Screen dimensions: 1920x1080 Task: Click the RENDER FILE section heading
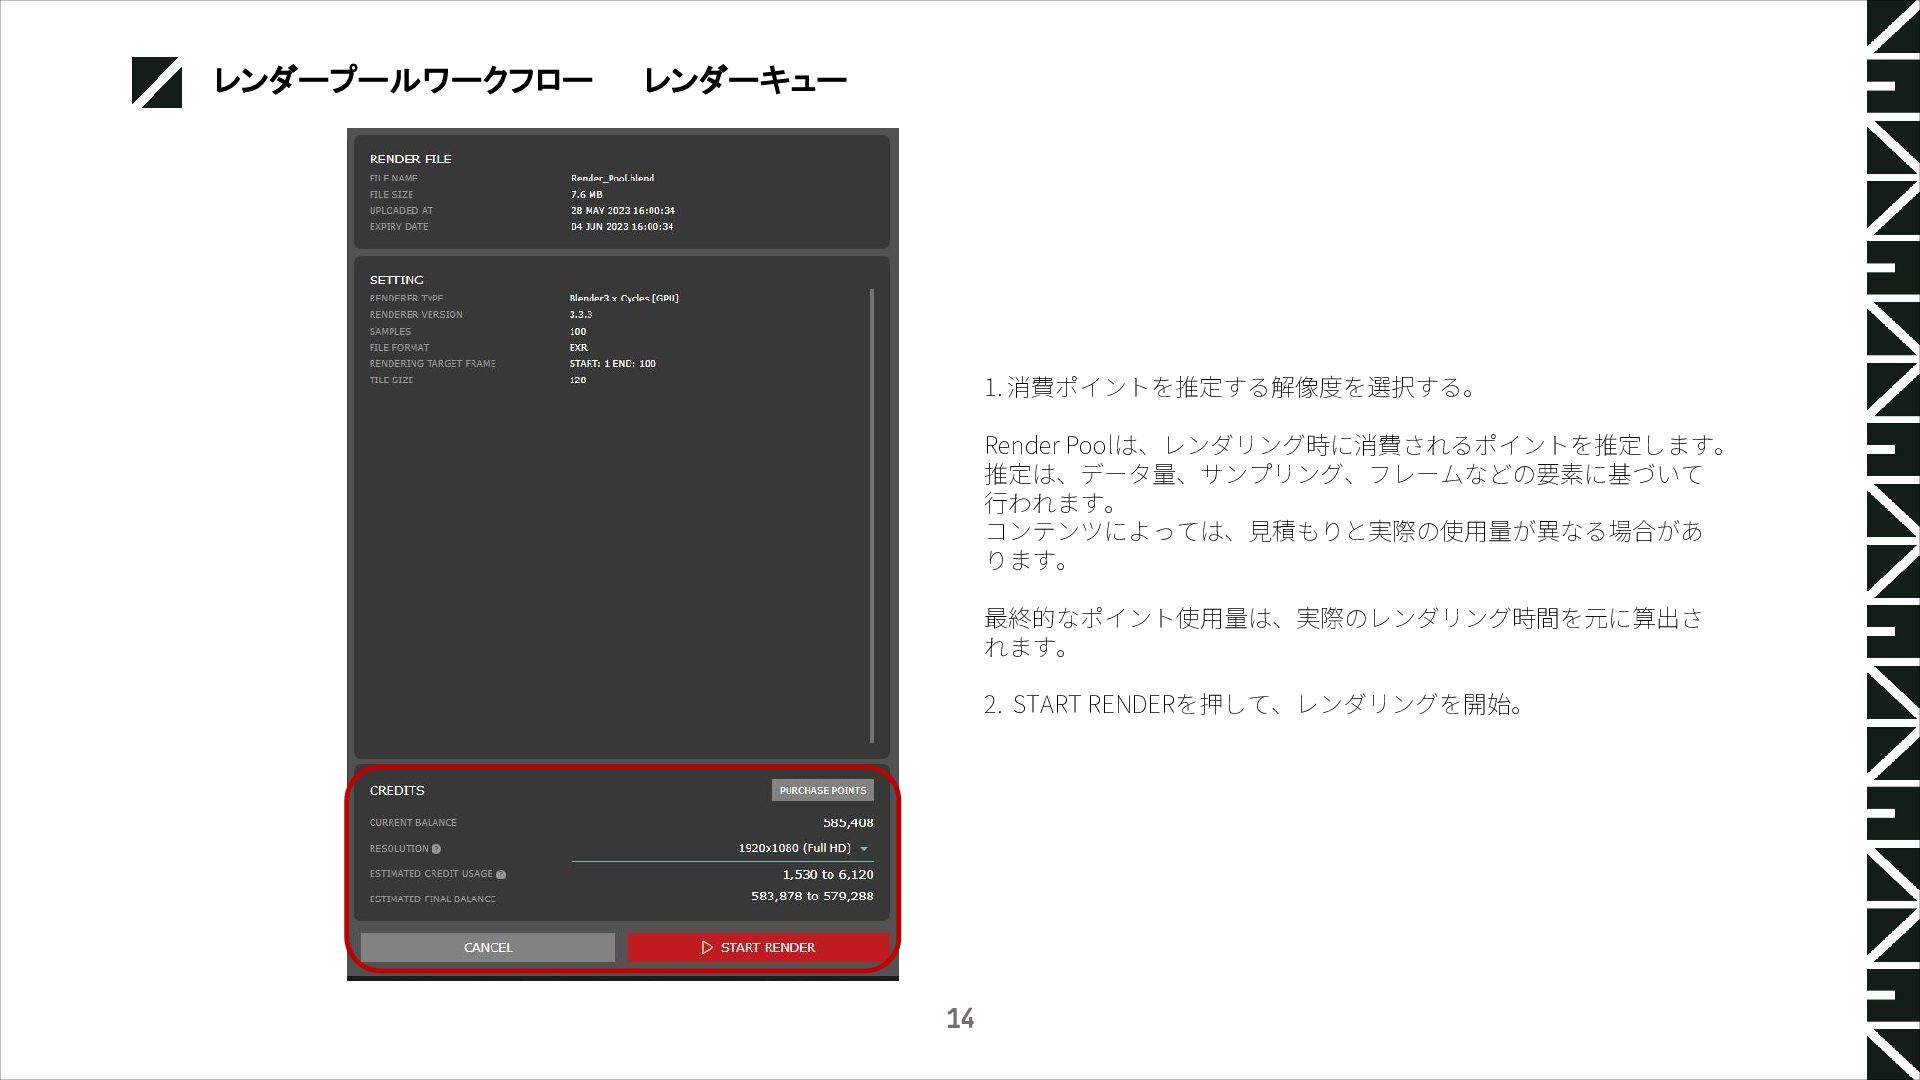click(410, 159)
